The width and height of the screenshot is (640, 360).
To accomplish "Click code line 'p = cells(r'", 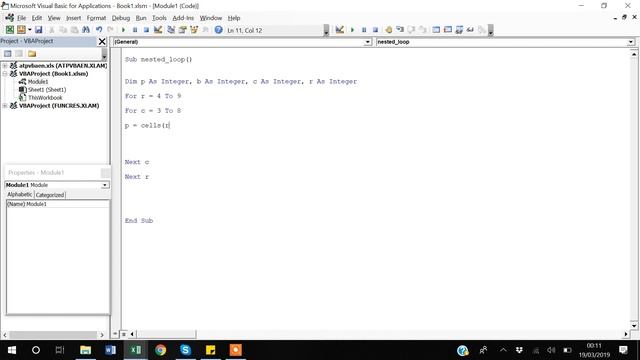I will (x=147, y=125).
